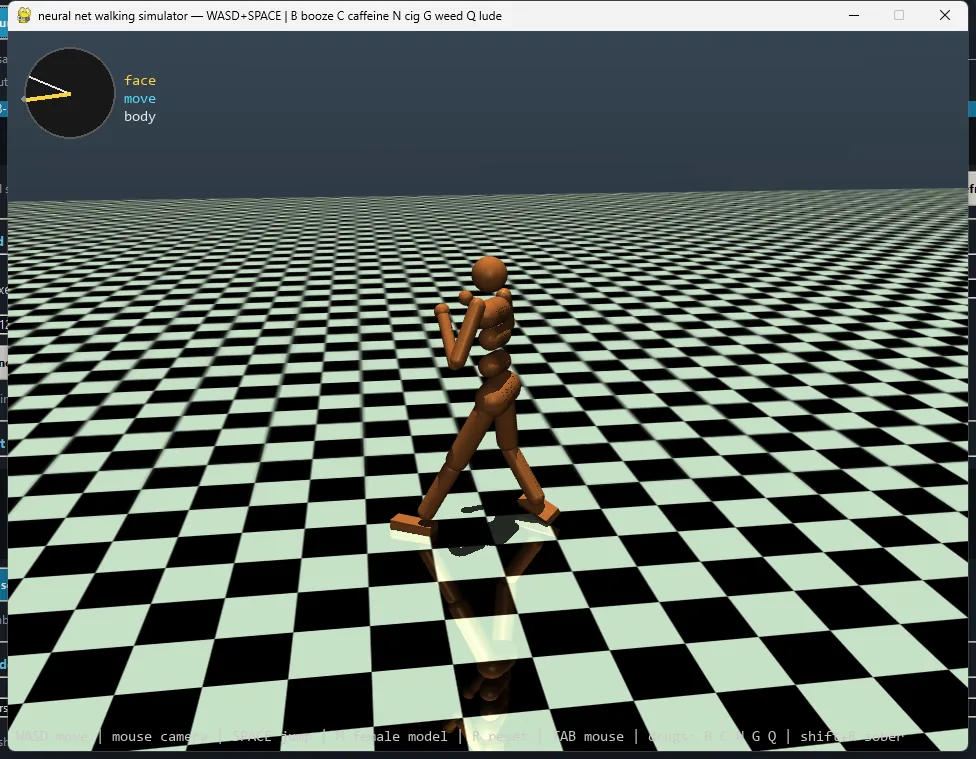Click the circular direction compass dial
This screenshot has height=759, width=976.
coord(70,93)
